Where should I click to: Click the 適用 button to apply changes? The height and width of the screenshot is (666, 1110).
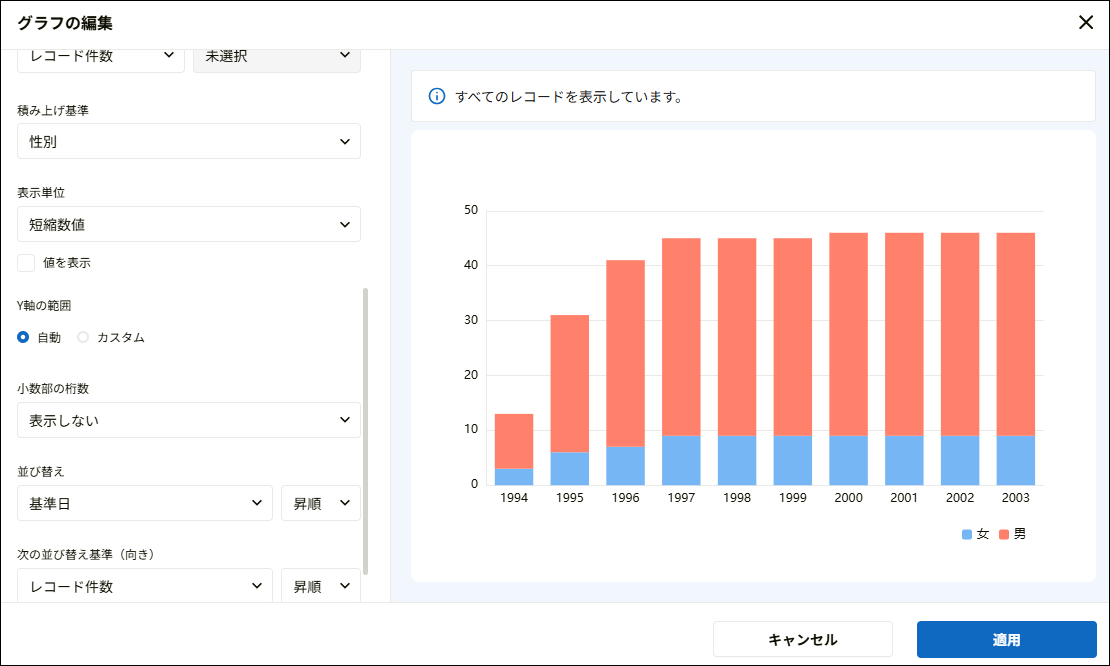(x=1006, y=639)
